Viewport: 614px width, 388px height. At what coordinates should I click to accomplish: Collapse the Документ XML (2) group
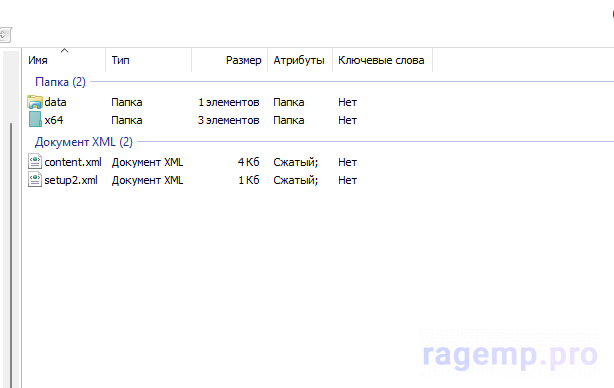[x=84, y=142]
